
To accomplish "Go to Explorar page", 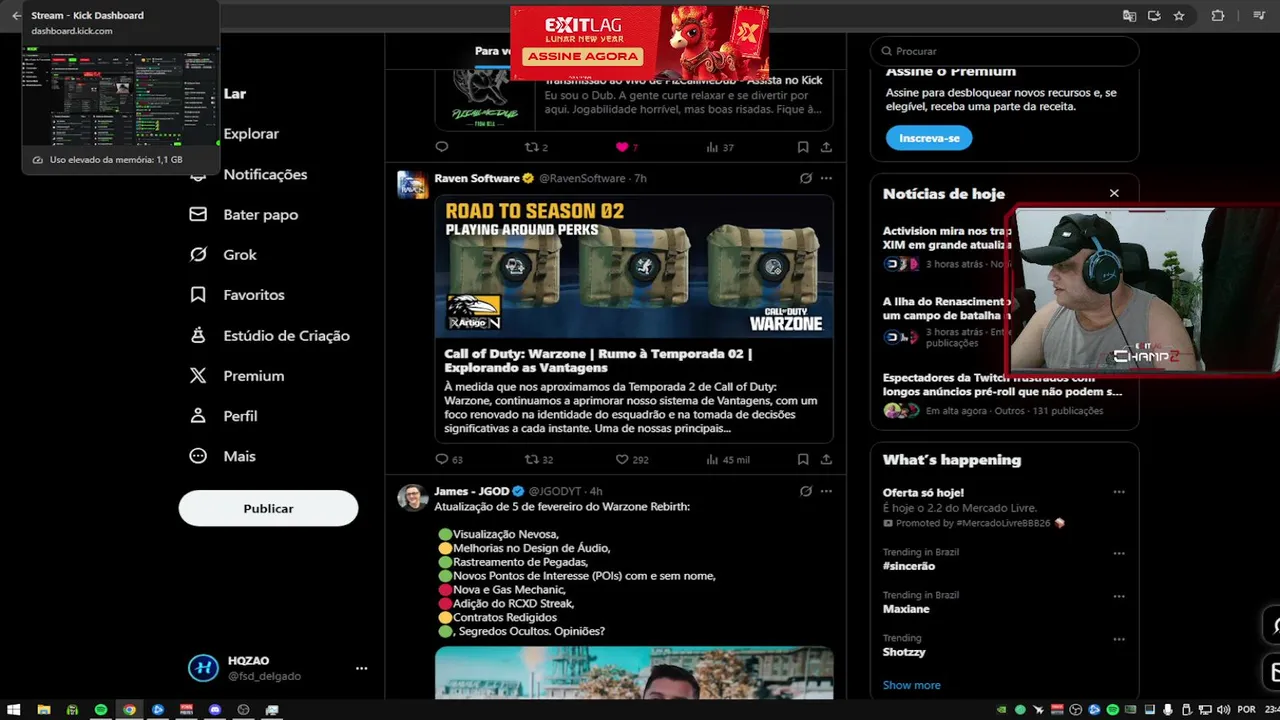I will tap(251, 134).
